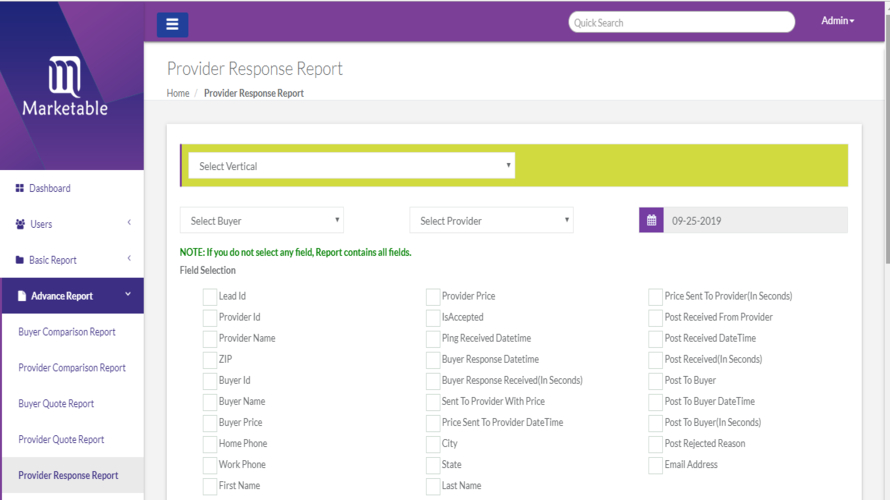
Task: Open Buyer Comparison Report
Action: 66,332
